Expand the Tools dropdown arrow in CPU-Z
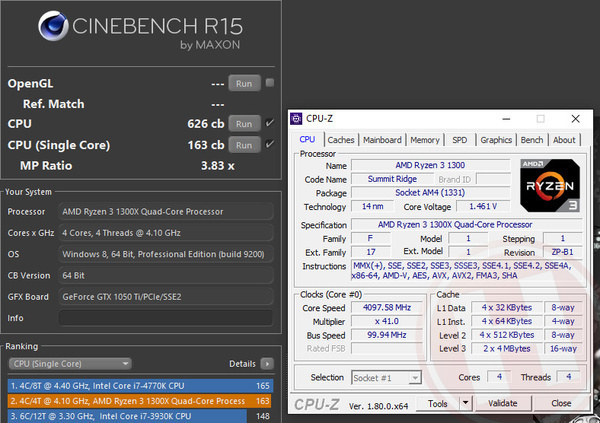 [x=465, y=403]
